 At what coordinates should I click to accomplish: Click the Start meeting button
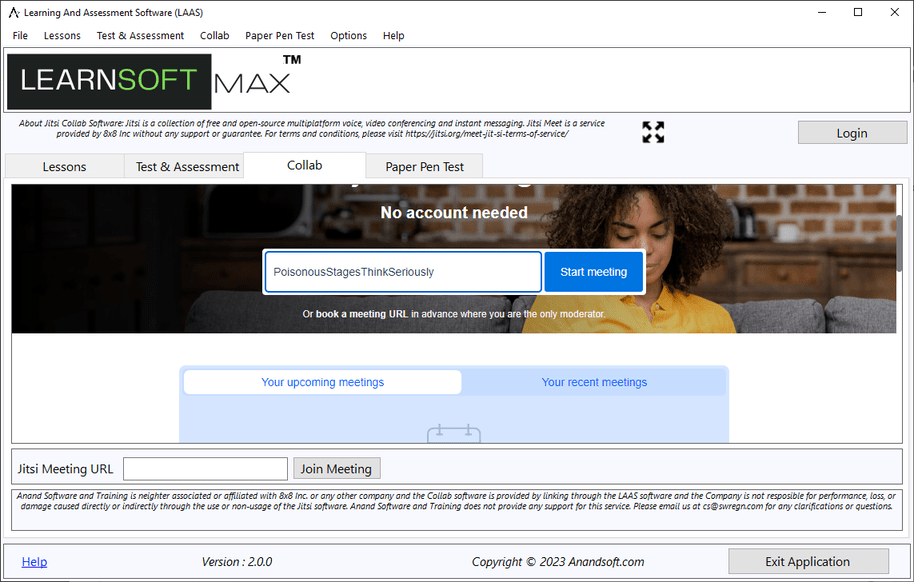(x=593, y=272)
